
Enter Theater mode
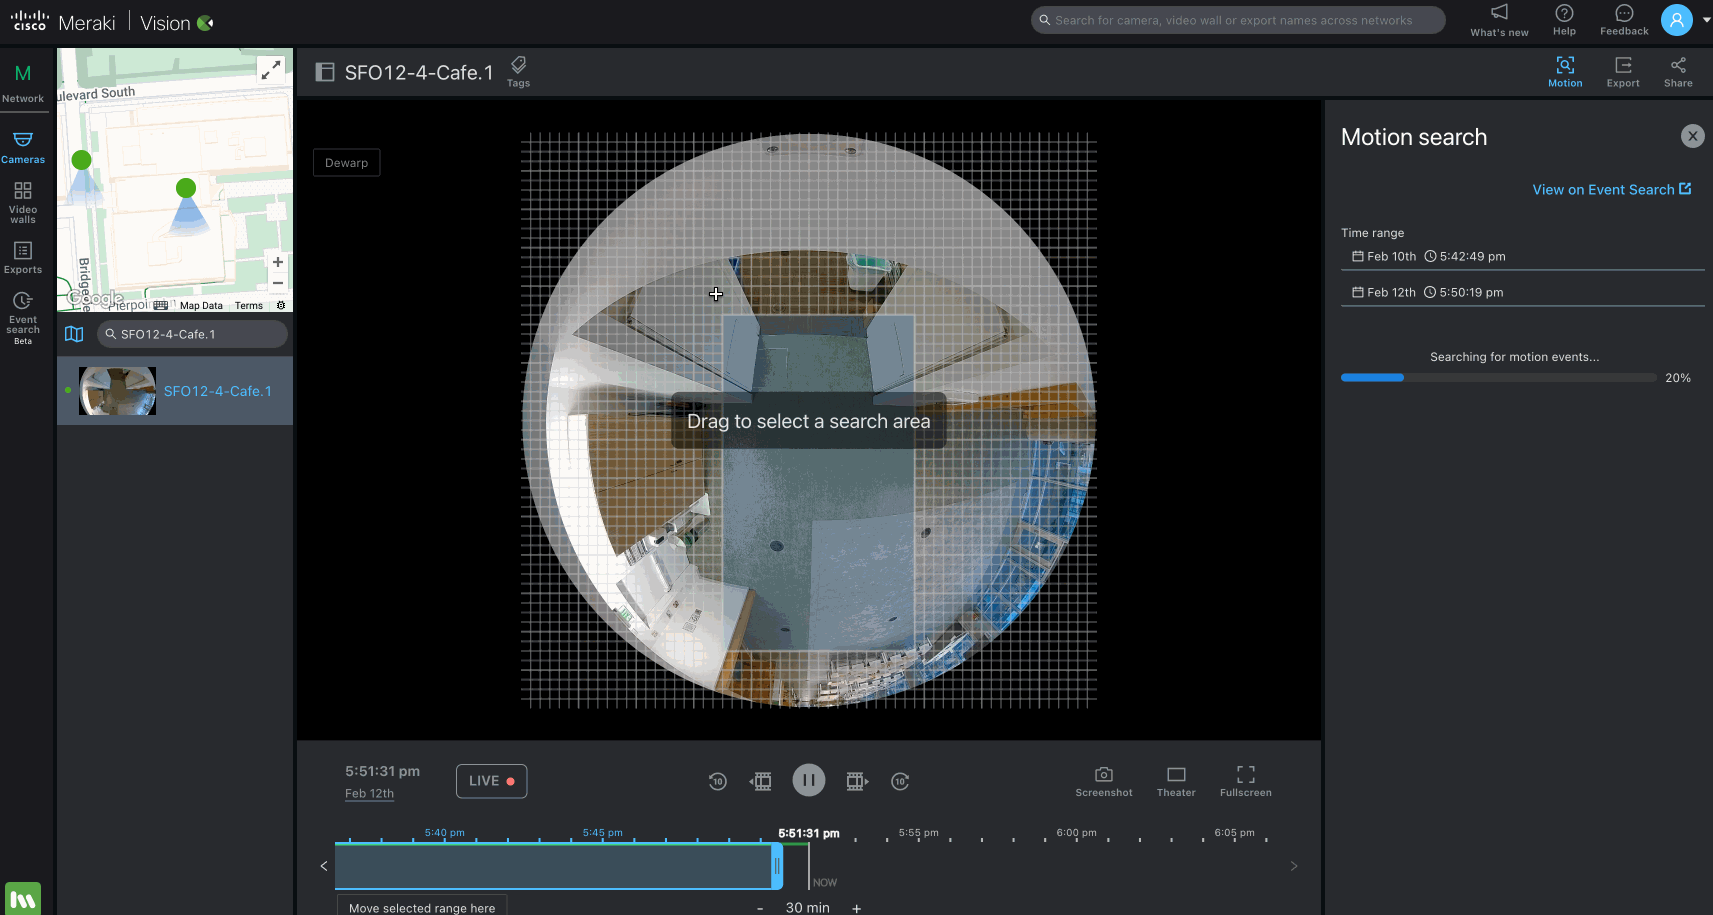(1175, 781)
